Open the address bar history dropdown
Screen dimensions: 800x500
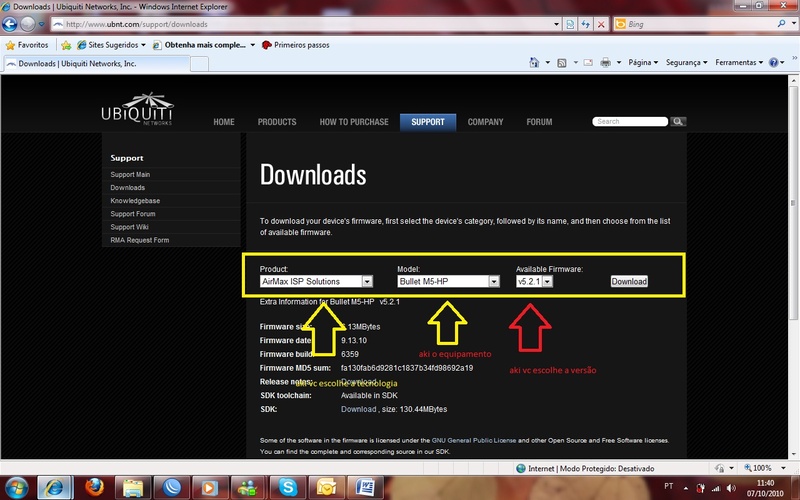click(556, 24)
